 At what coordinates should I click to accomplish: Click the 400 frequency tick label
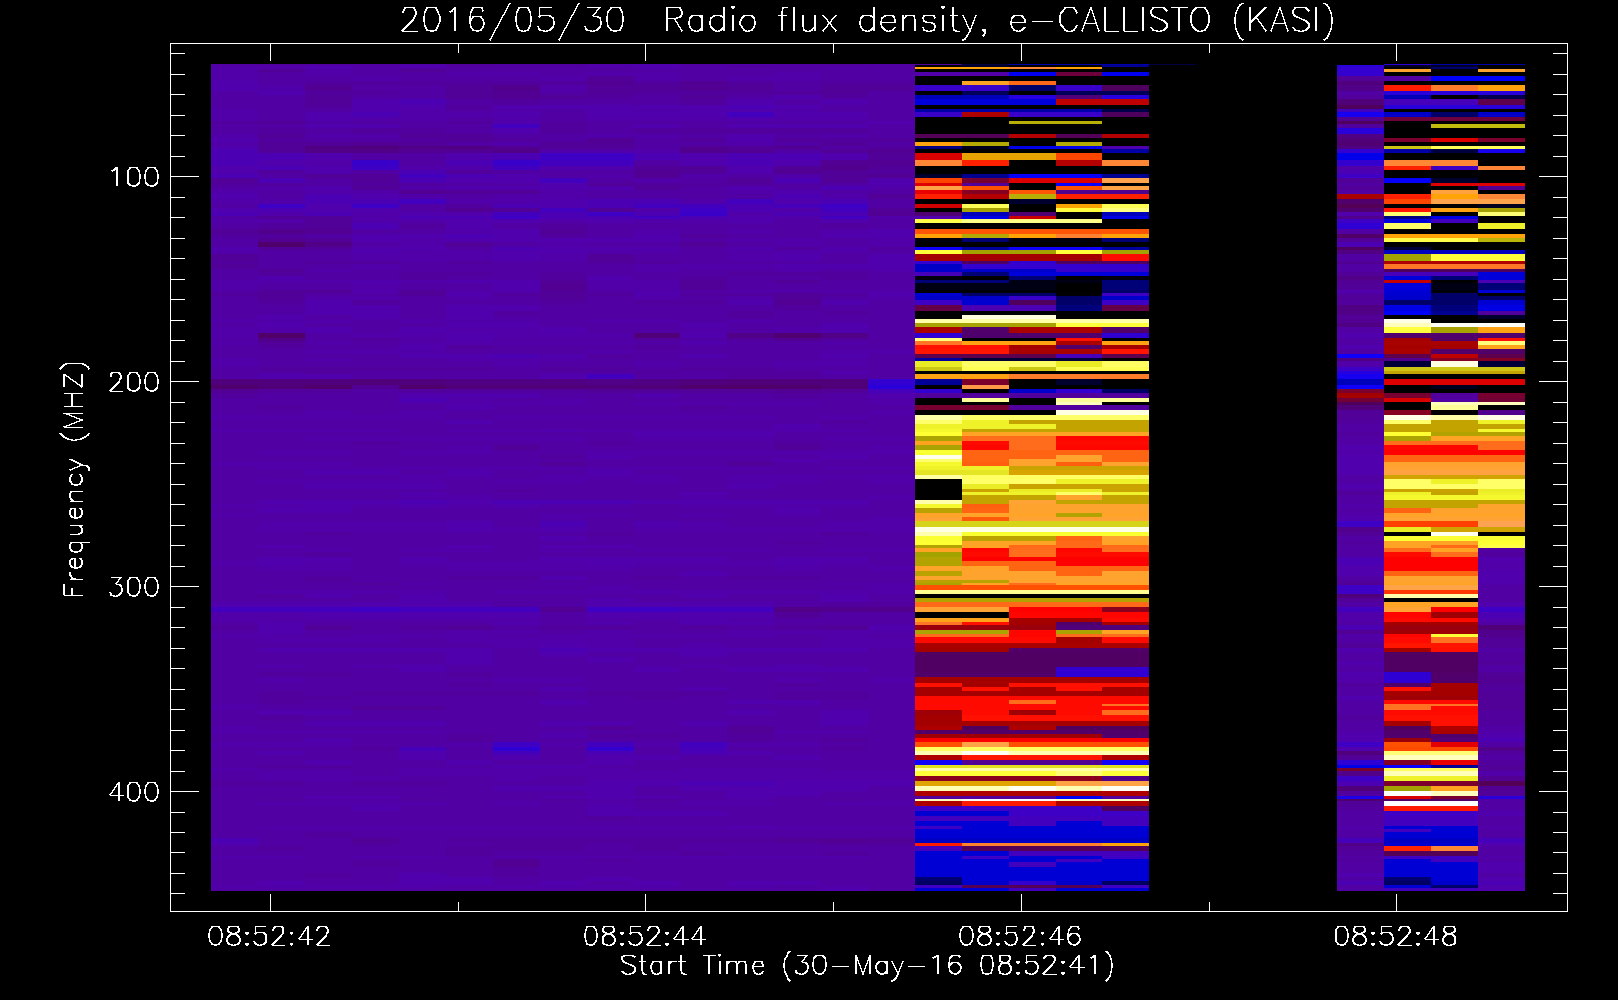134,792
